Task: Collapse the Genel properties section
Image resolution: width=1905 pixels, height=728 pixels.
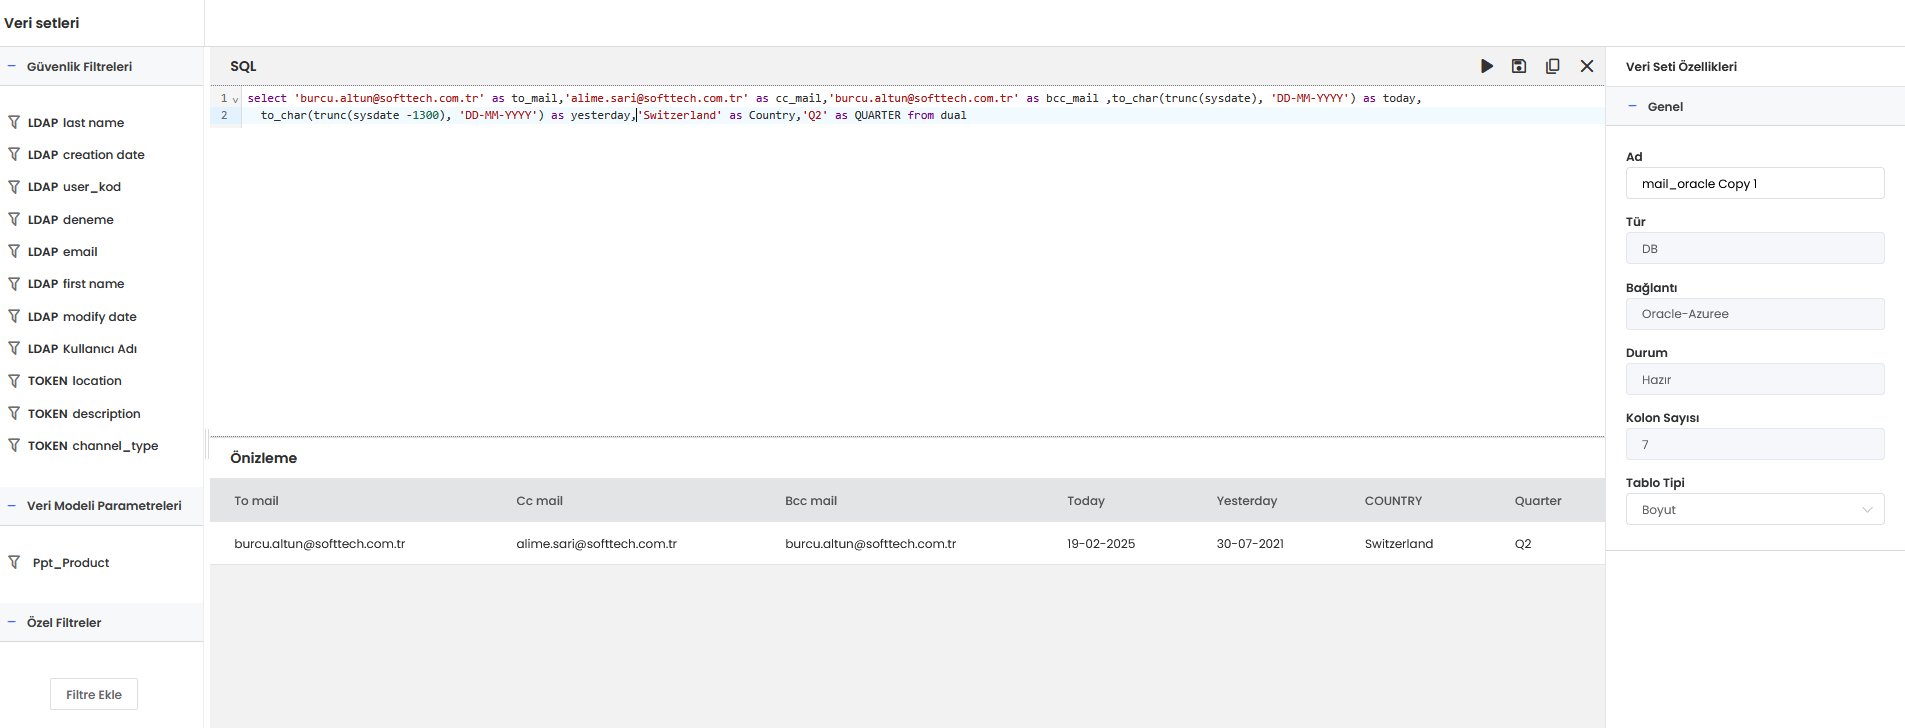Action: (x=1632, y=106)
